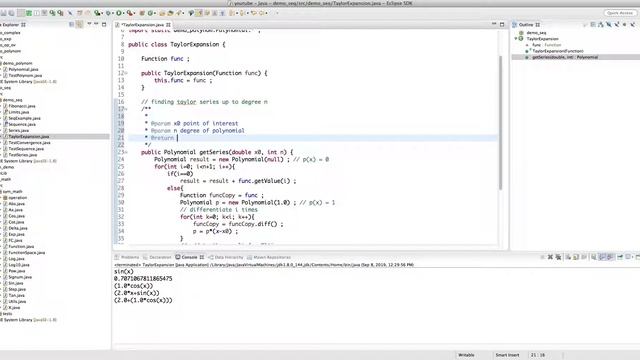The width and height of the screenshot is (640, 360).
Task: Click the Last Edit Location arrow icon
Action: 253,13
